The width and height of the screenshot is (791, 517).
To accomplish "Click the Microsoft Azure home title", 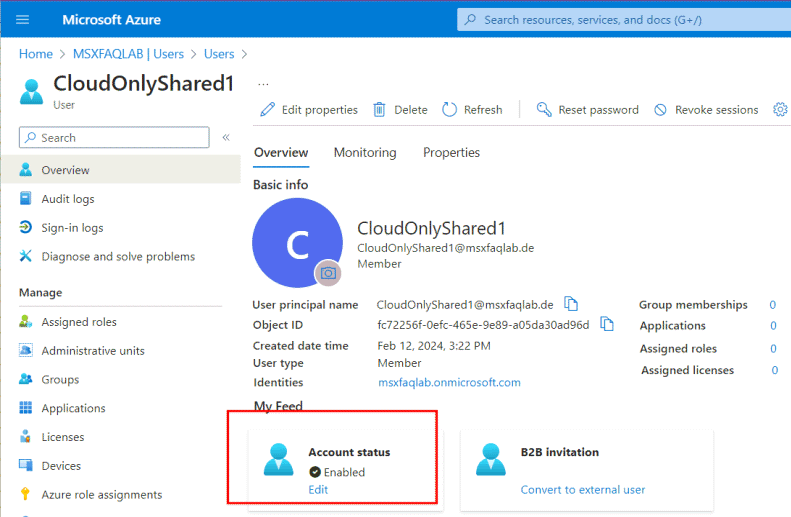I will click(111, 20).
